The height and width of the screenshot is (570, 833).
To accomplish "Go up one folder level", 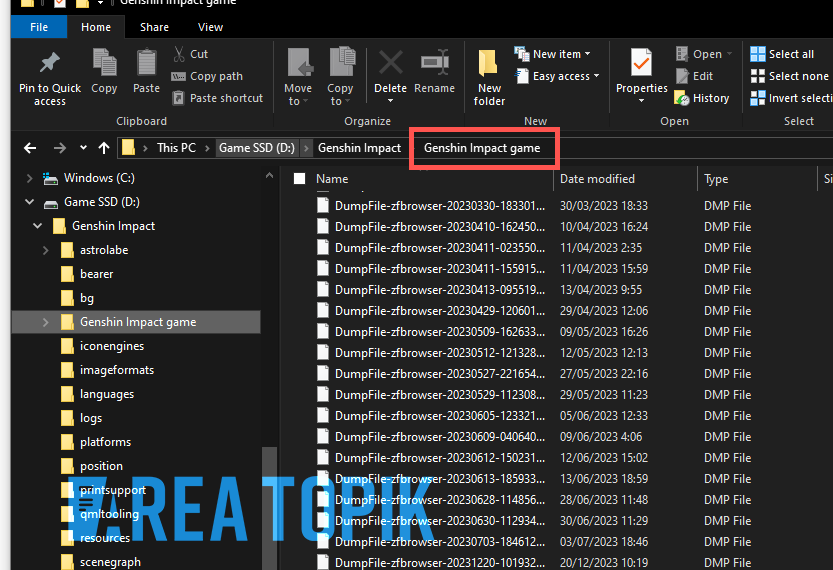I will (x=104, y=148).
